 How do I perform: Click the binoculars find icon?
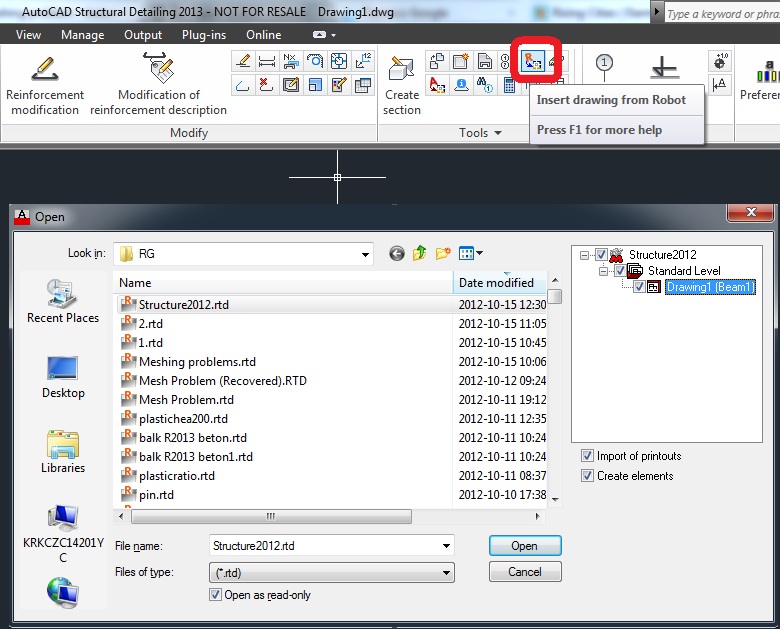pyautogui.click(x=485, y=85)
